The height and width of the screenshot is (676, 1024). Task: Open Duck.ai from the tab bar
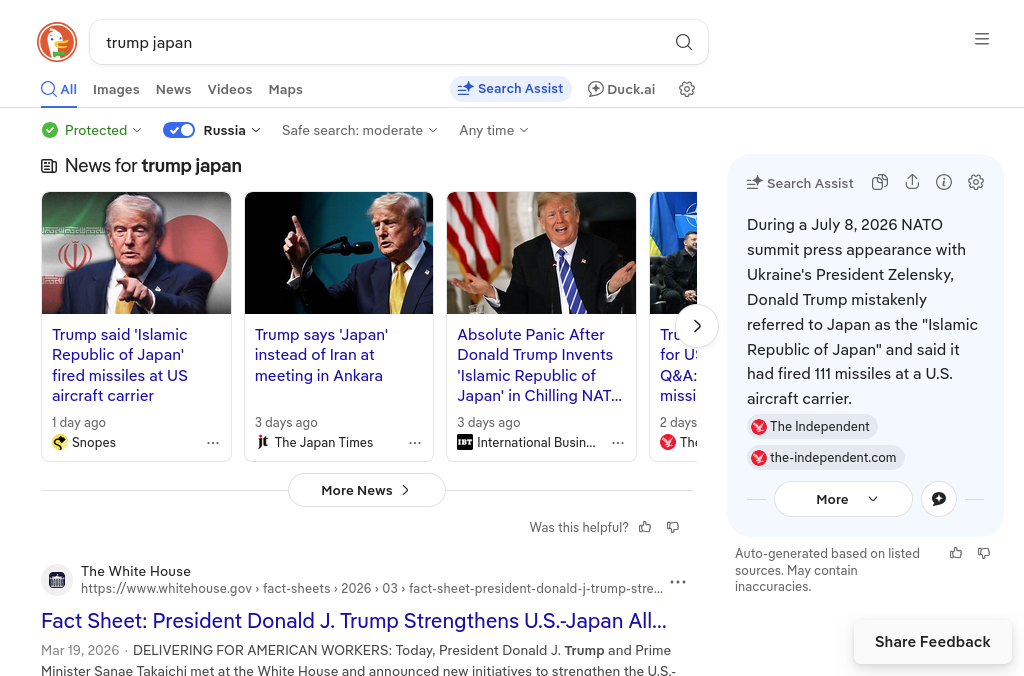pyautogui.click(x=621, y=89)
